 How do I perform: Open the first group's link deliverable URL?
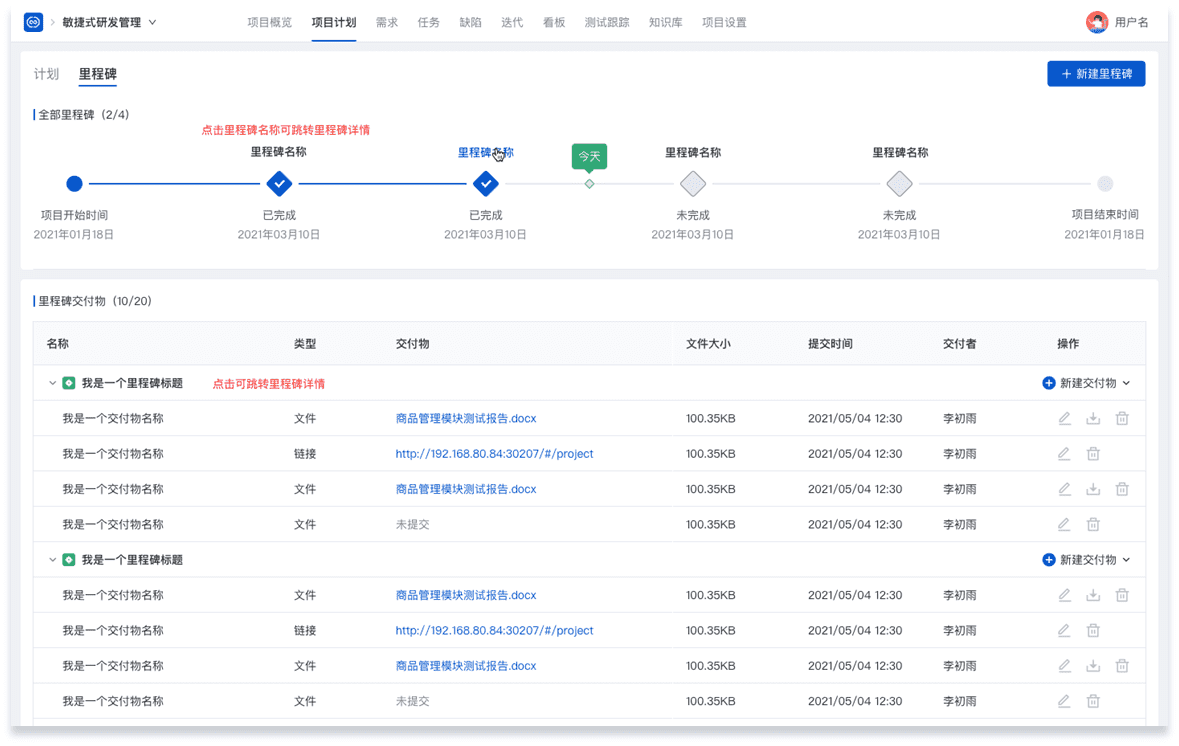tap(494, 454)
